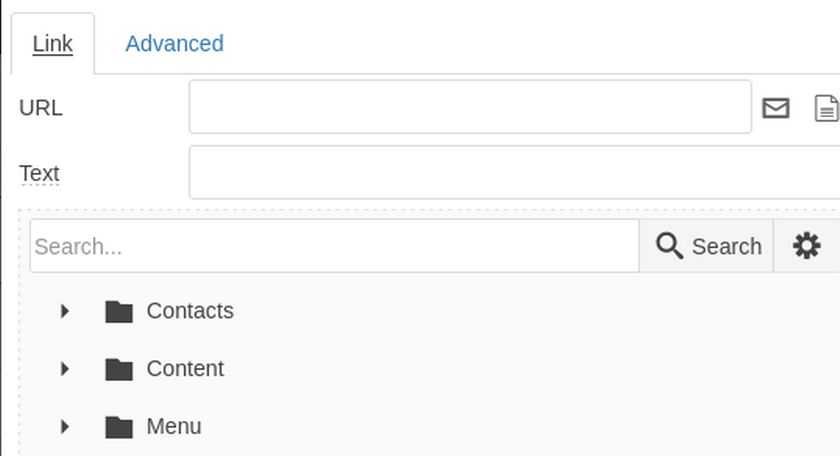This screenshot has height=456, width=840.
Task: Click the email envelope icon beside URL
Action: pyautogui.click(x=775, y=108)
